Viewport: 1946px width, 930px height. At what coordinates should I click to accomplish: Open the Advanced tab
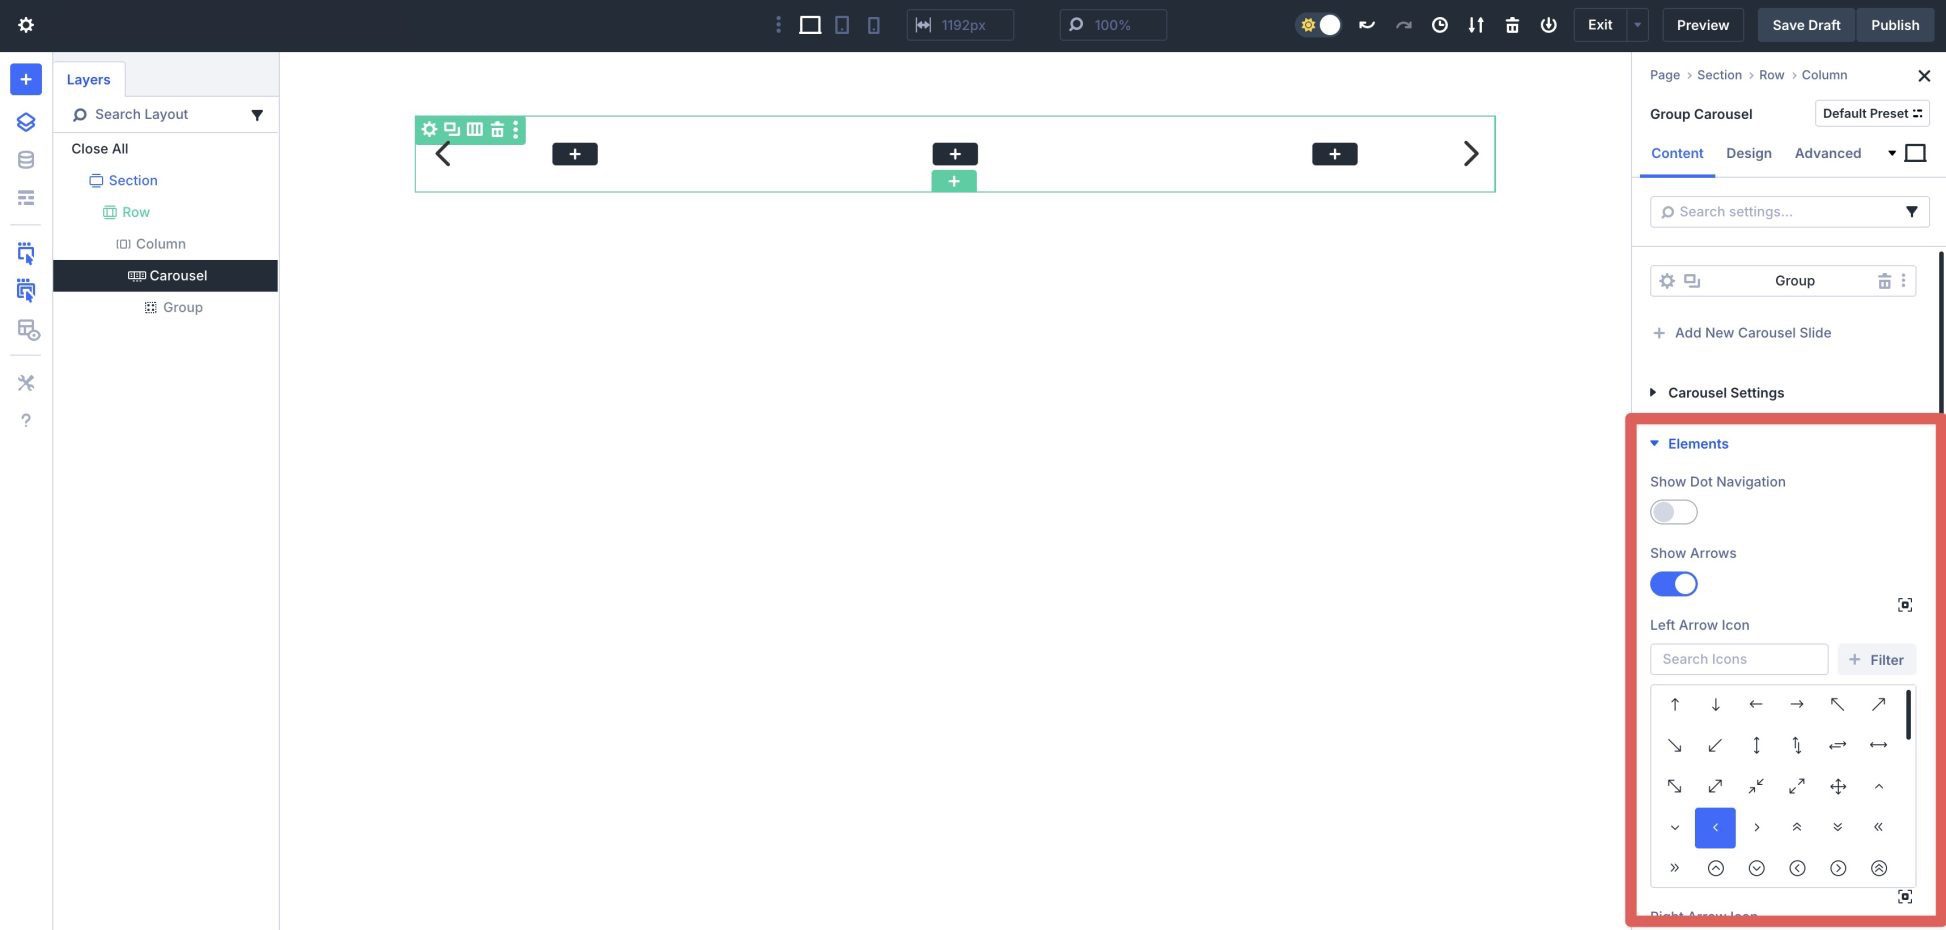(x=1827, y=153)
